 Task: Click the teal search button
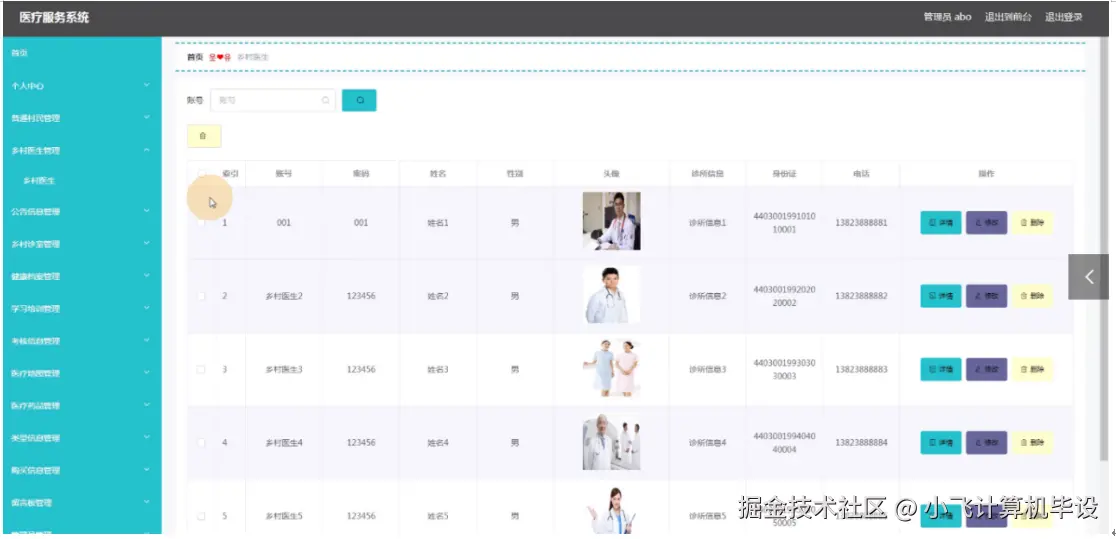coord(359,100)
